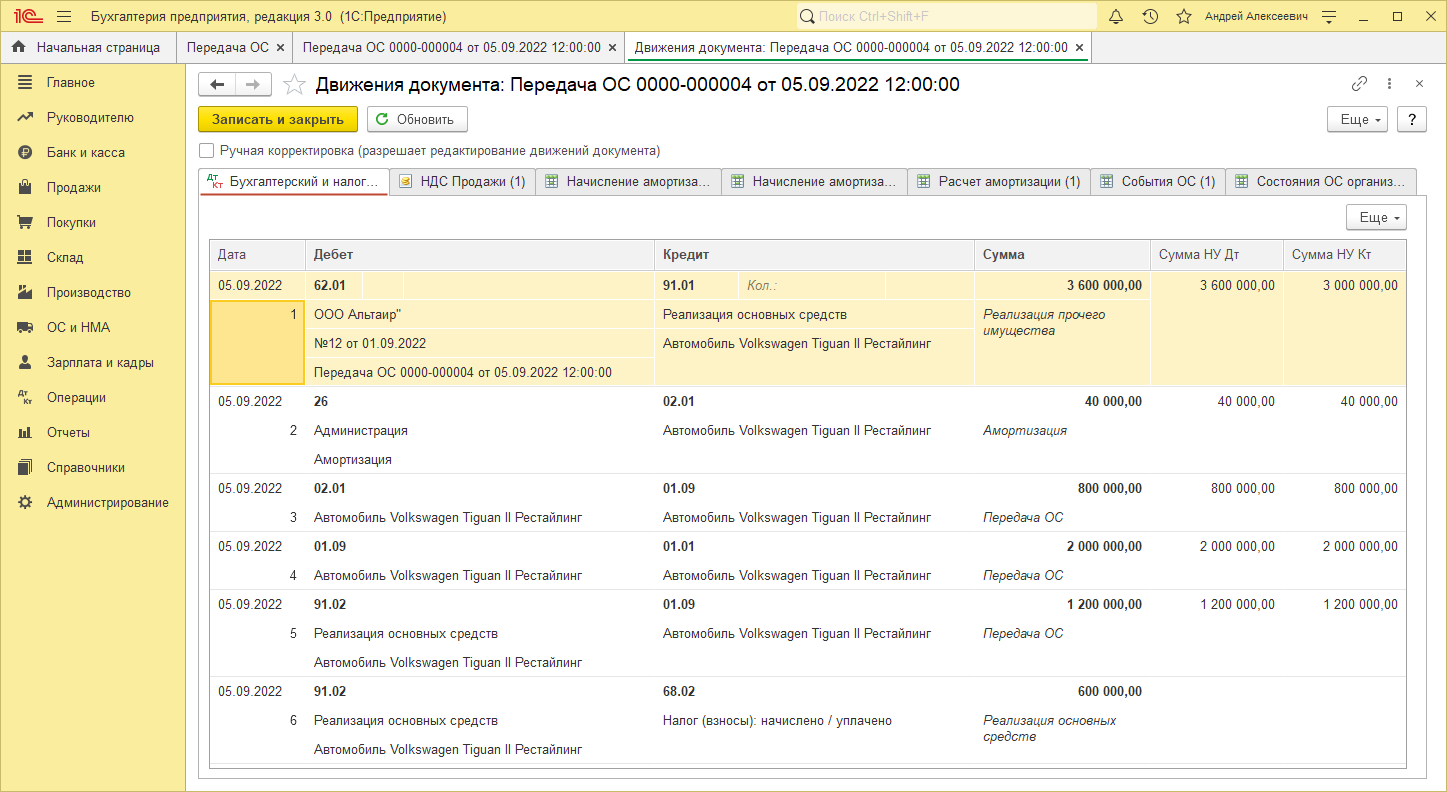Go back with the left arrow
The image size is (1447, 792).
216,85
